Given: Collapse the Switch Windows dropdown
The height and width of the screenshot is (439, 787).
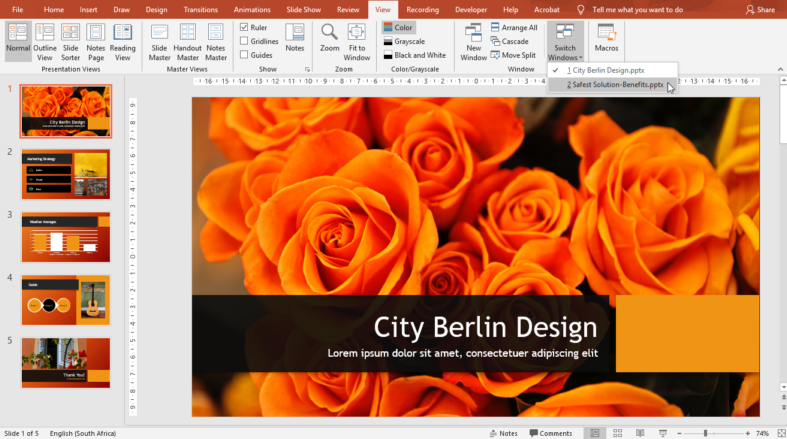Looking at the screenshot, I should click(565, 42).
